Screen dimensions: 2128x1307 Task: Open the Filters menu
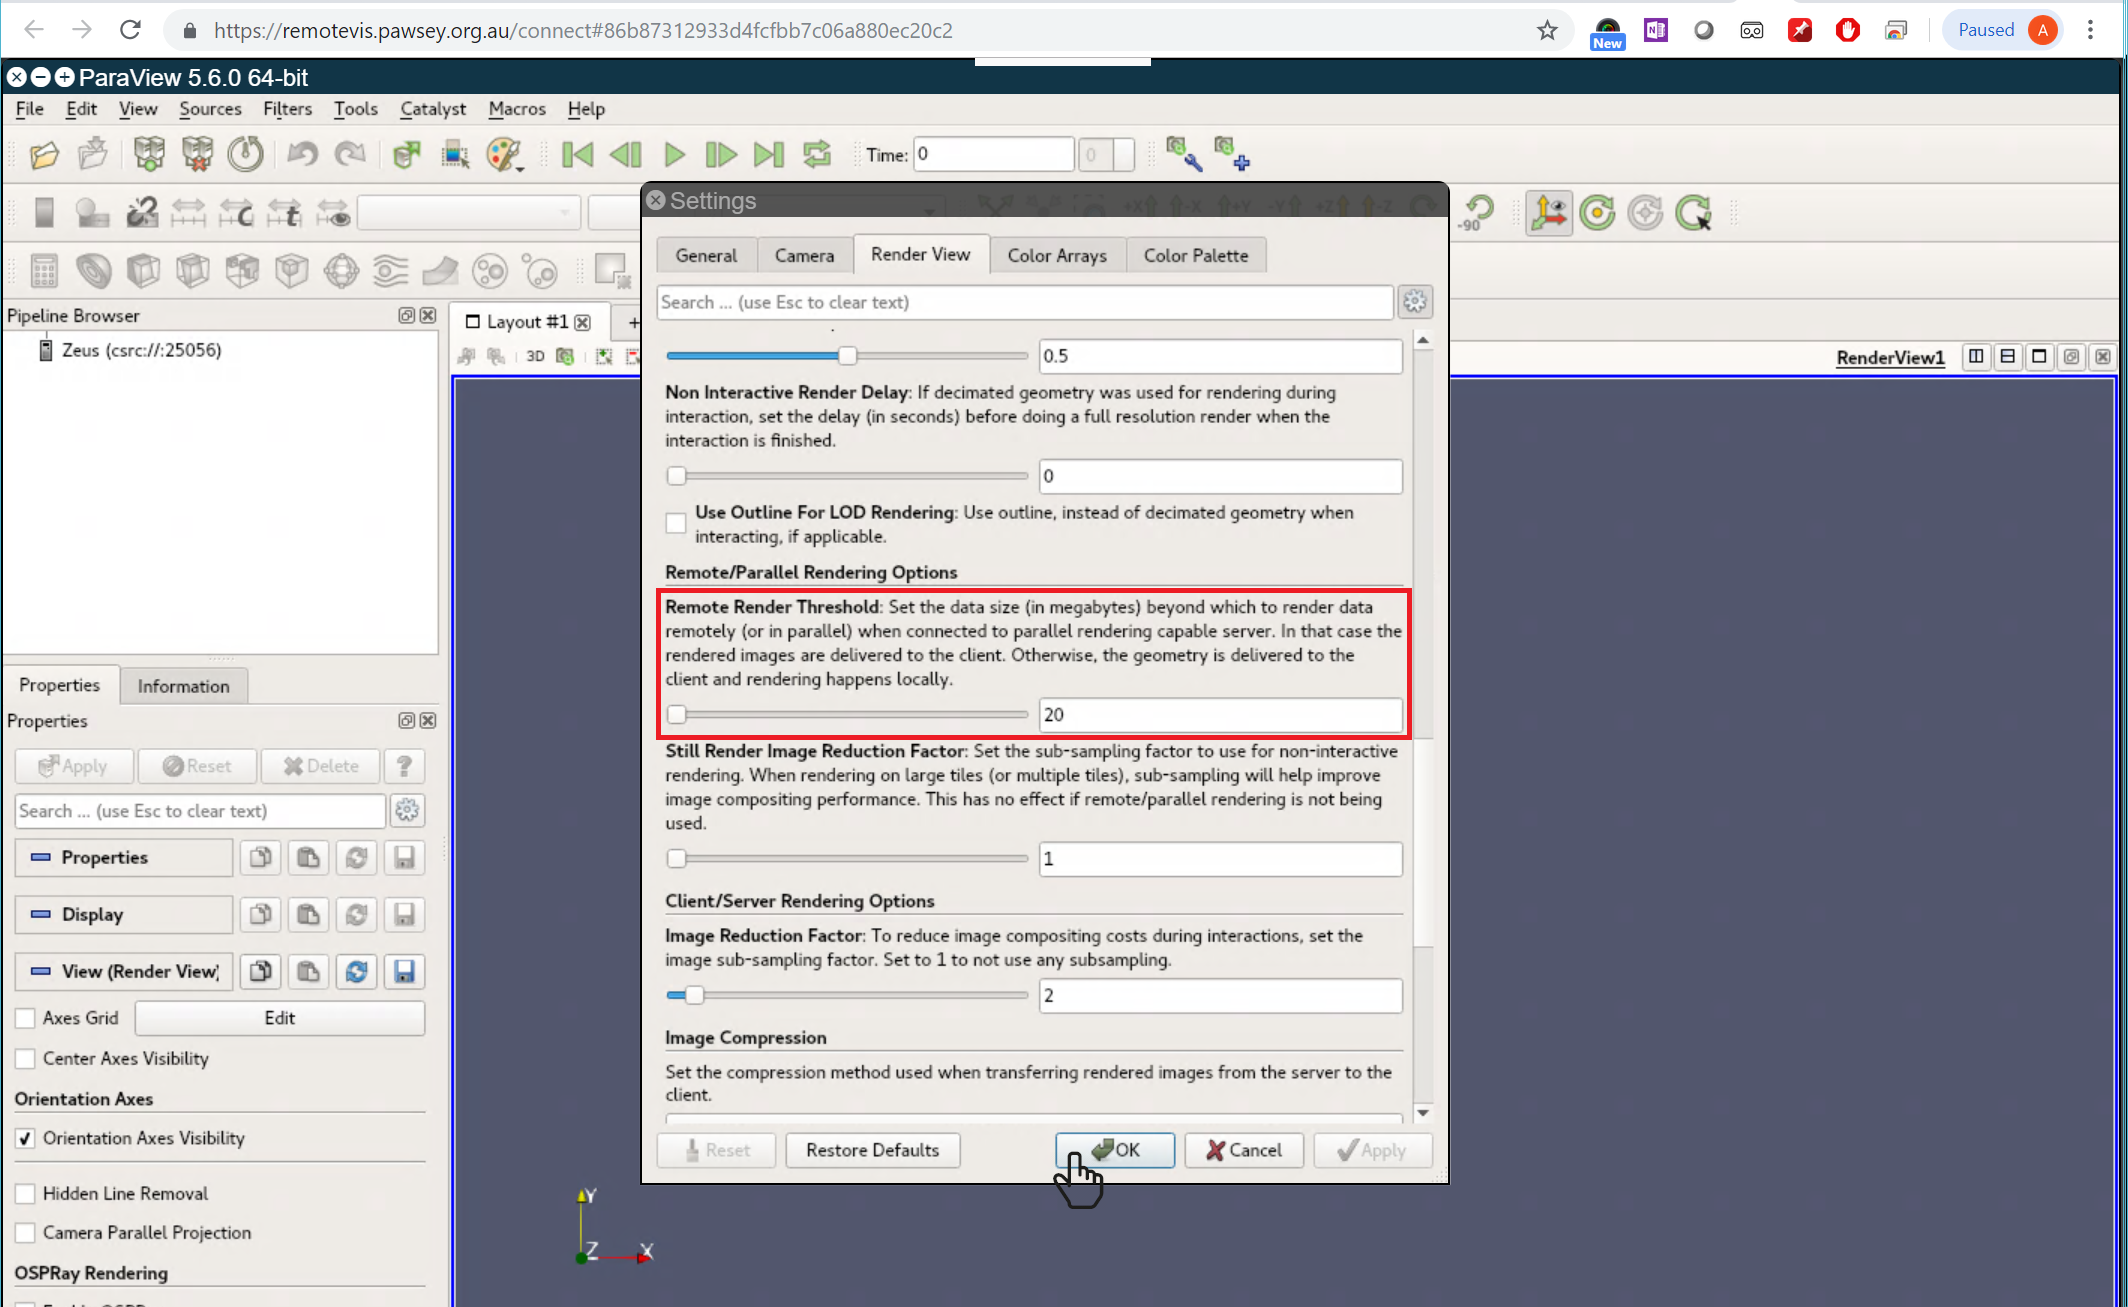pos(287,109)
